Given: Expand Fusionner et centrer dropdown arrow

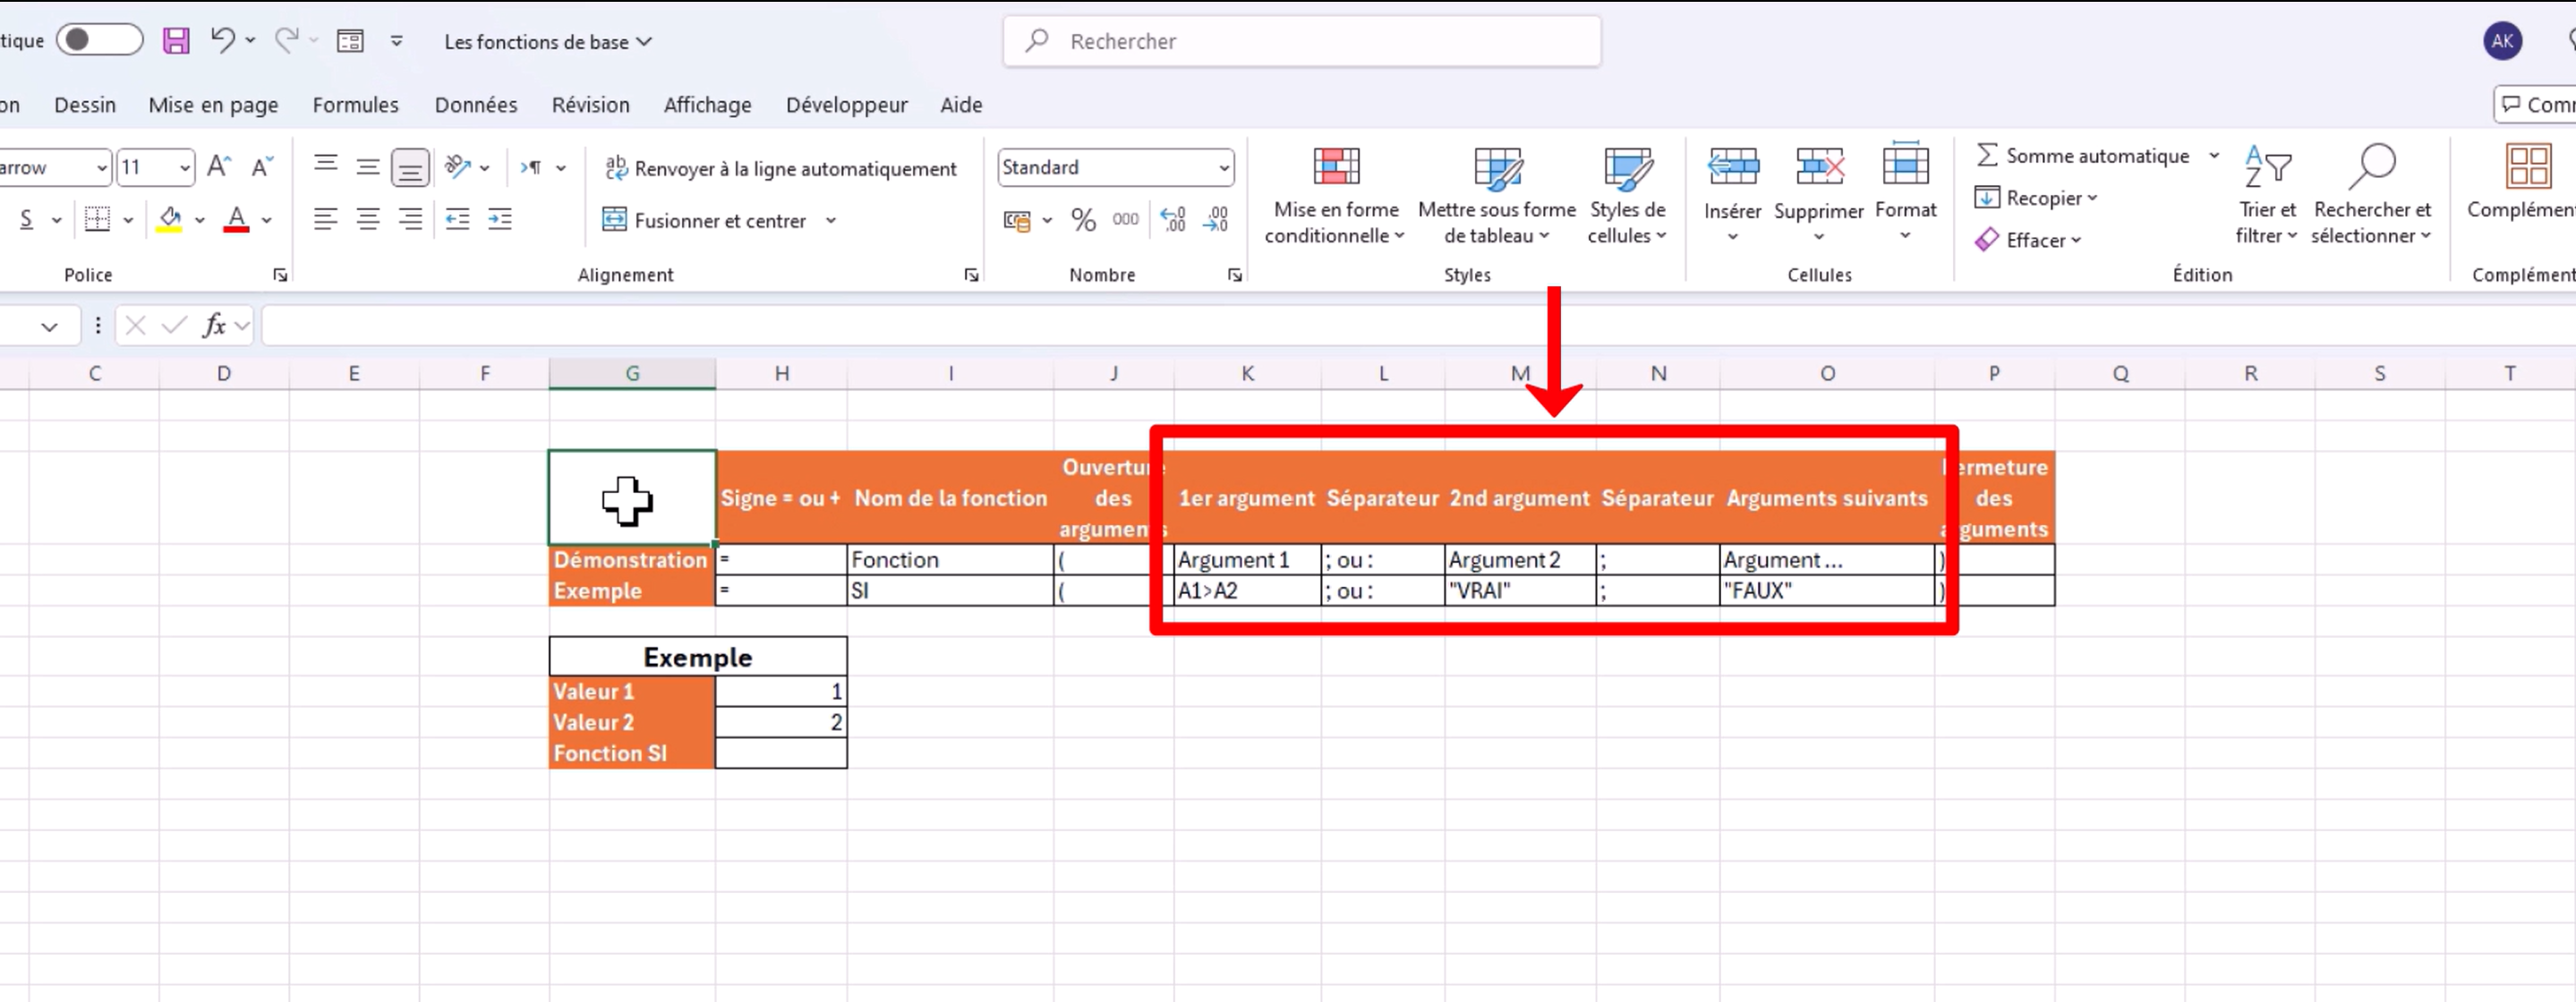Looking at the screenshot, I should click(831, 221).
